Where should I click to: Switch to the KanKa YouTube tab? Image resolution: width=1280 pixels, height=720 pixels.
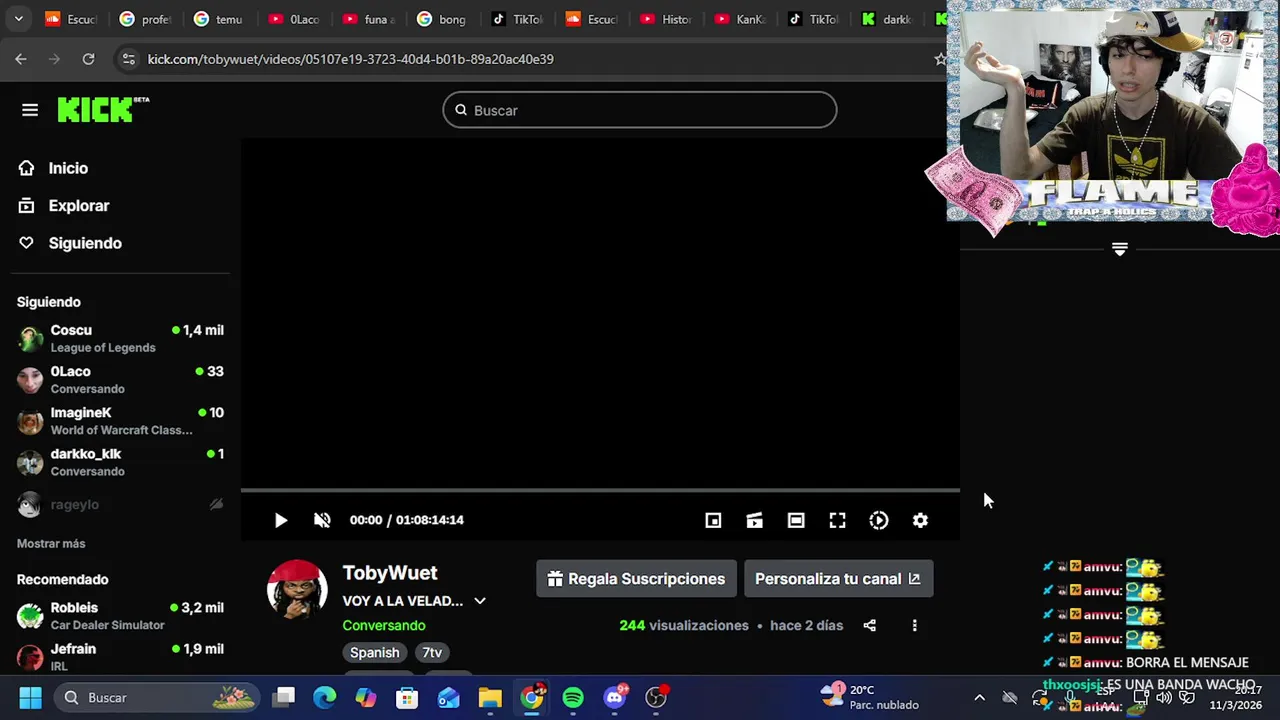[x=741, y=19]
